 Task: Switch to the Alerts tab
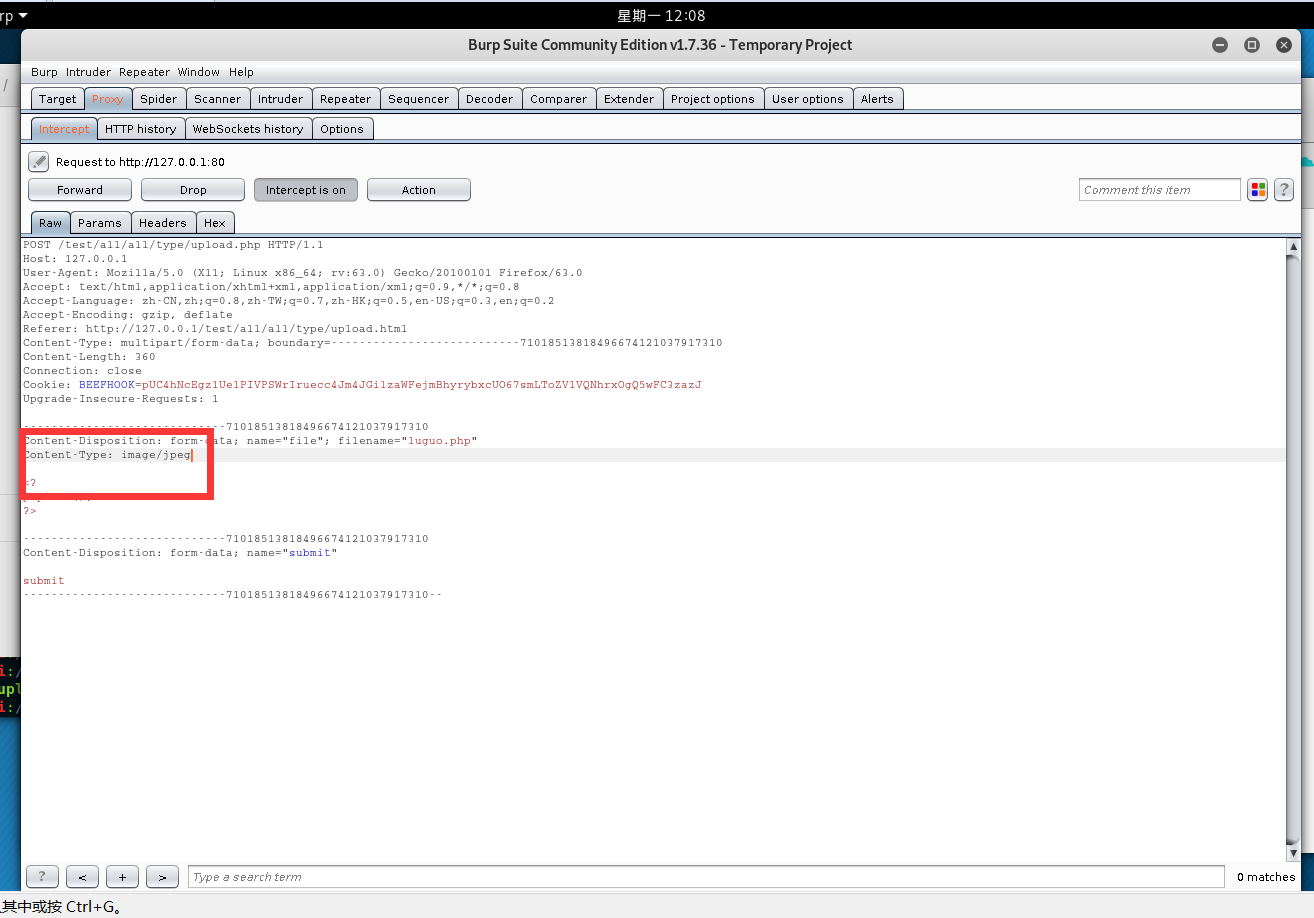pos(878,99)
